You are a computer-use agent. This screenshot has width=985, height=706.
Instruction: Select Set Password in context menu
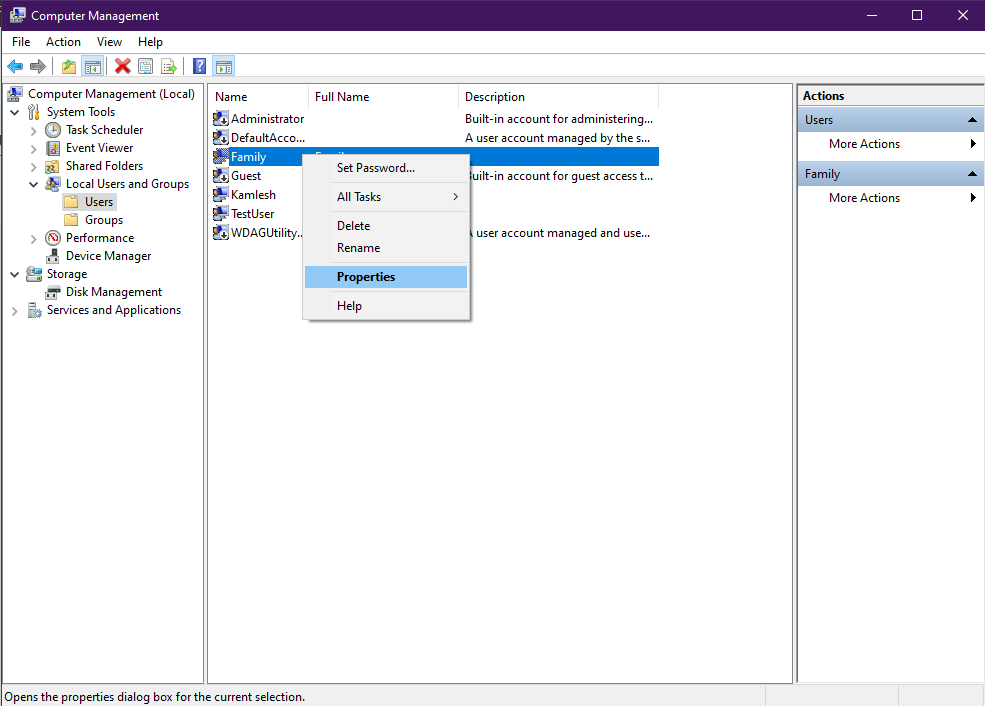(375, 168)
